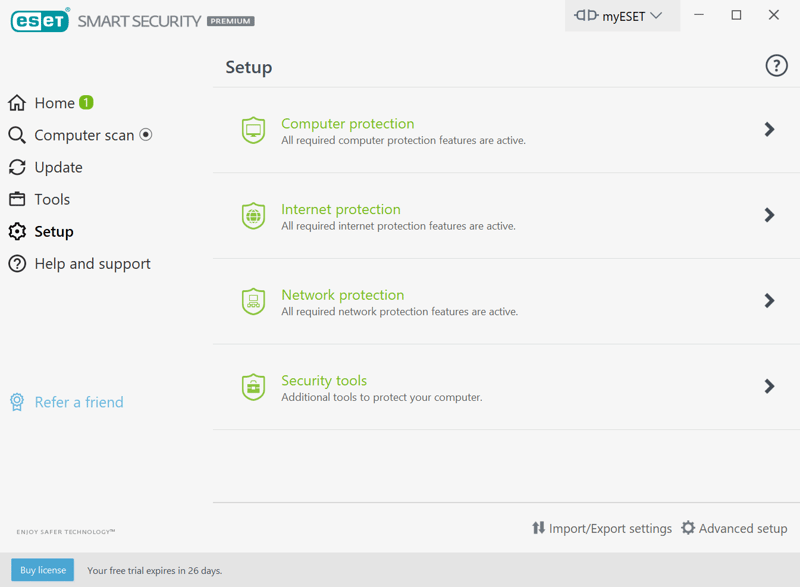Screen dimensions: 800x587
Task: Expand Security tools with its chevron
Action: (769, 387)
